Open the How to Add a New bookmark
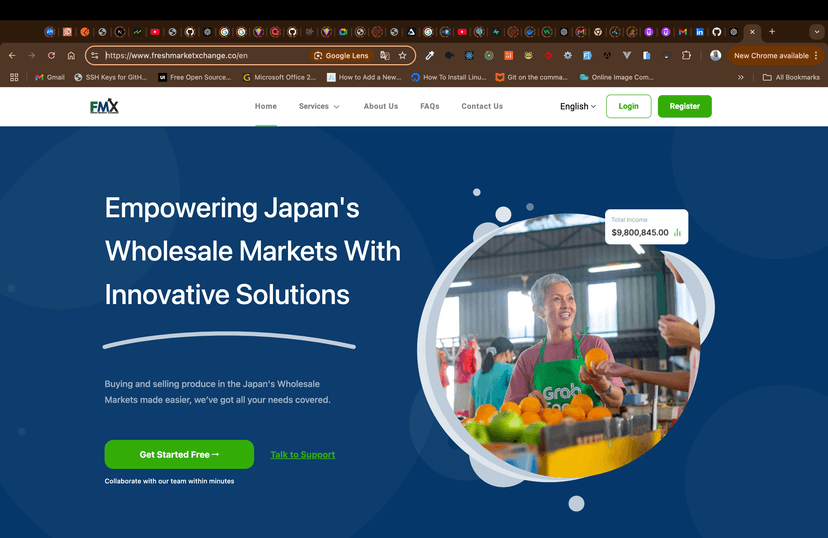Viewport: 828px width, 538px height. click(x=364, y=77)
